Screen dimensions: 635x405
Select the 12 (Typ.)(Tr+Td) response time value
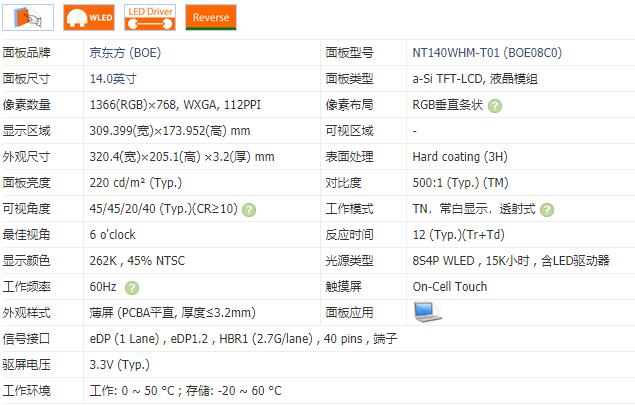click(458, 234)
